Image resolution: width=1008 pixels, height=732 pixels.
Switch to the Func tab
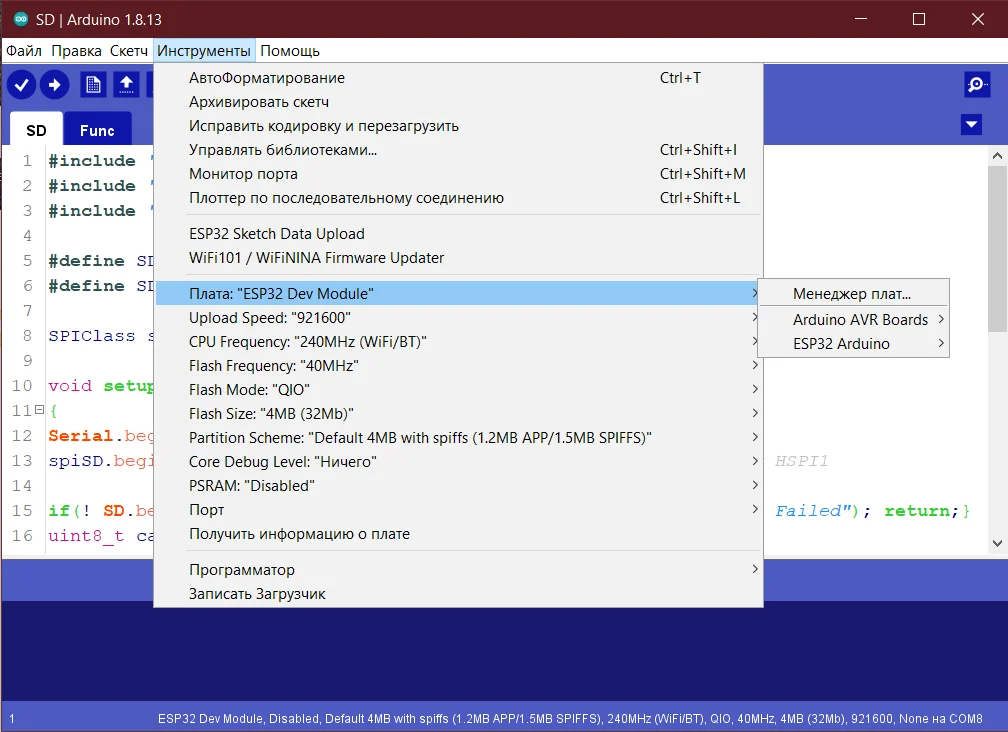coord(97,130)
